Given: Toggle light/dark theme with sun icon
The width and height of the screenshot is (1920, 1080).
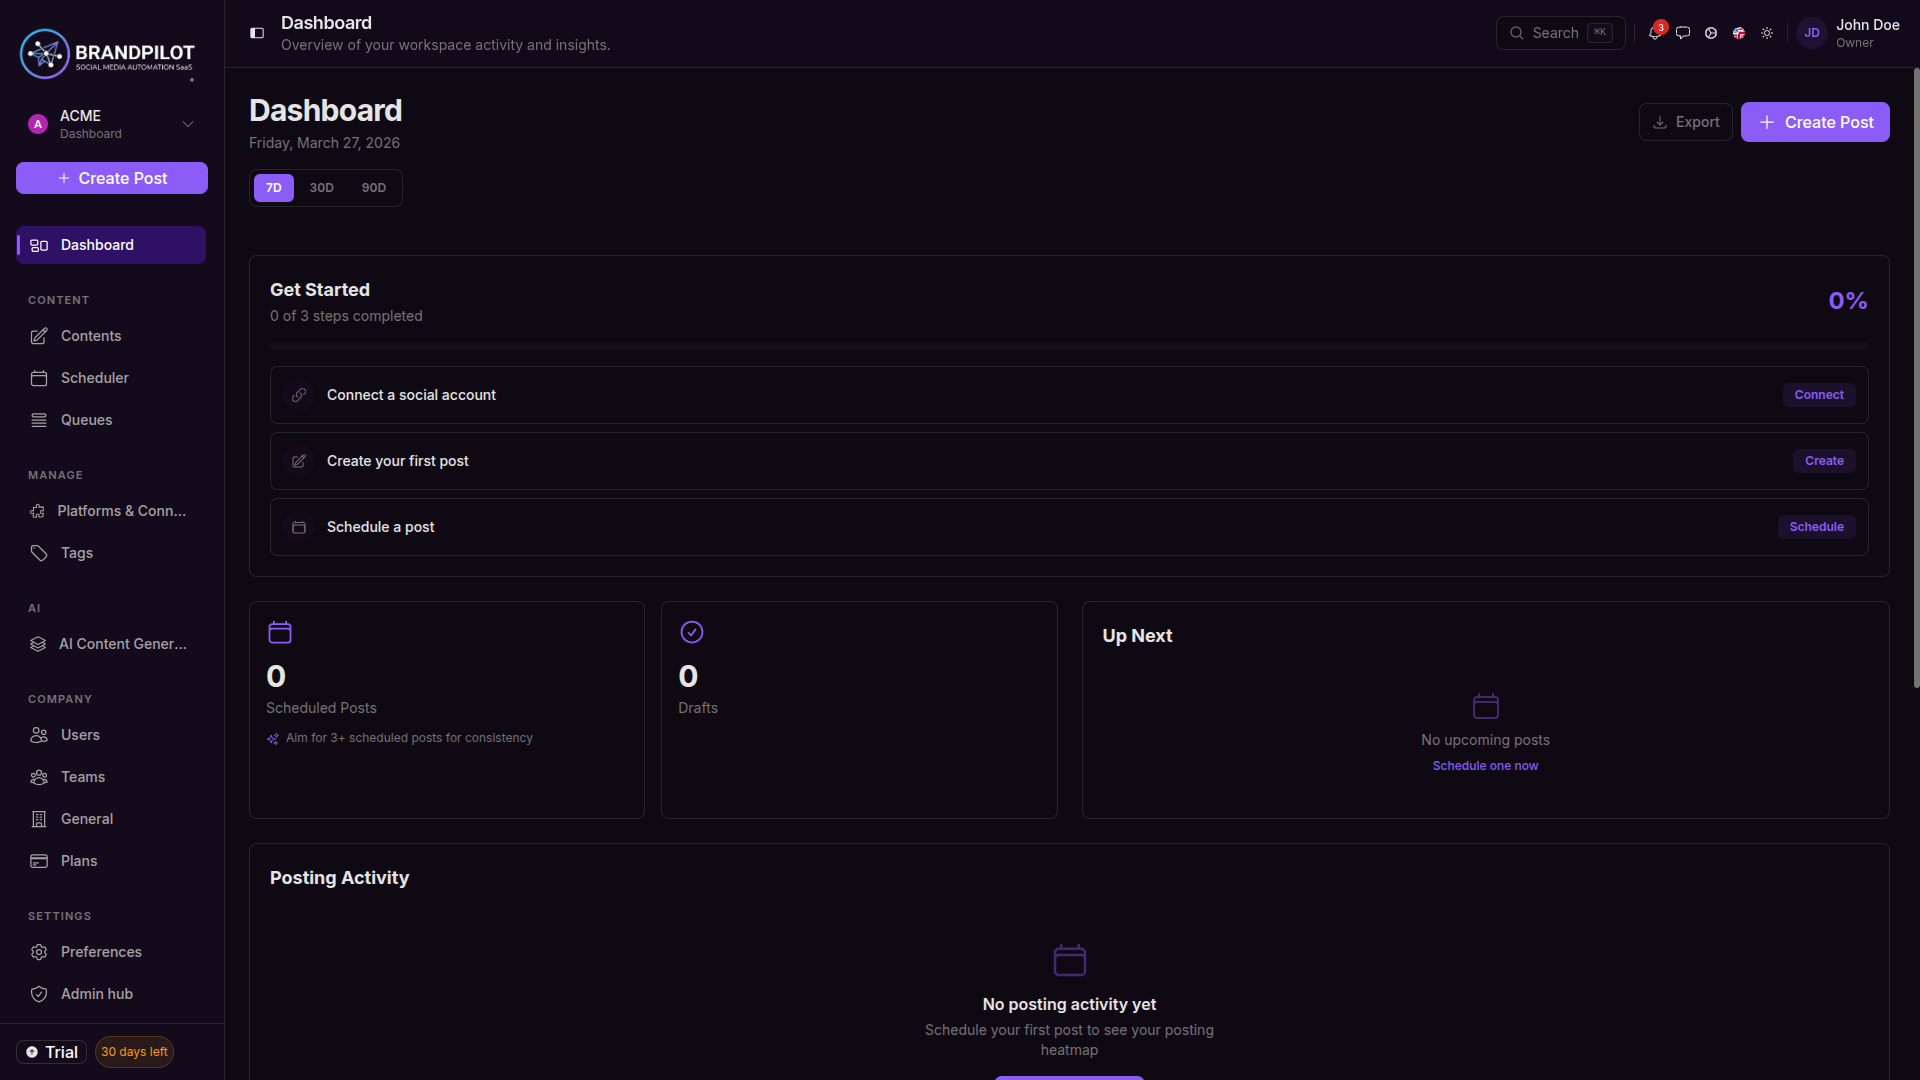Looking at the screenshot, I should (1767, 33).
